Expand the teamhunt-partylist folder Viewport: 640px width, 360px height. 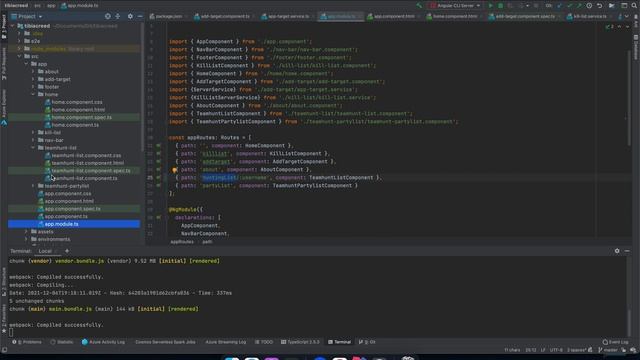33,186
